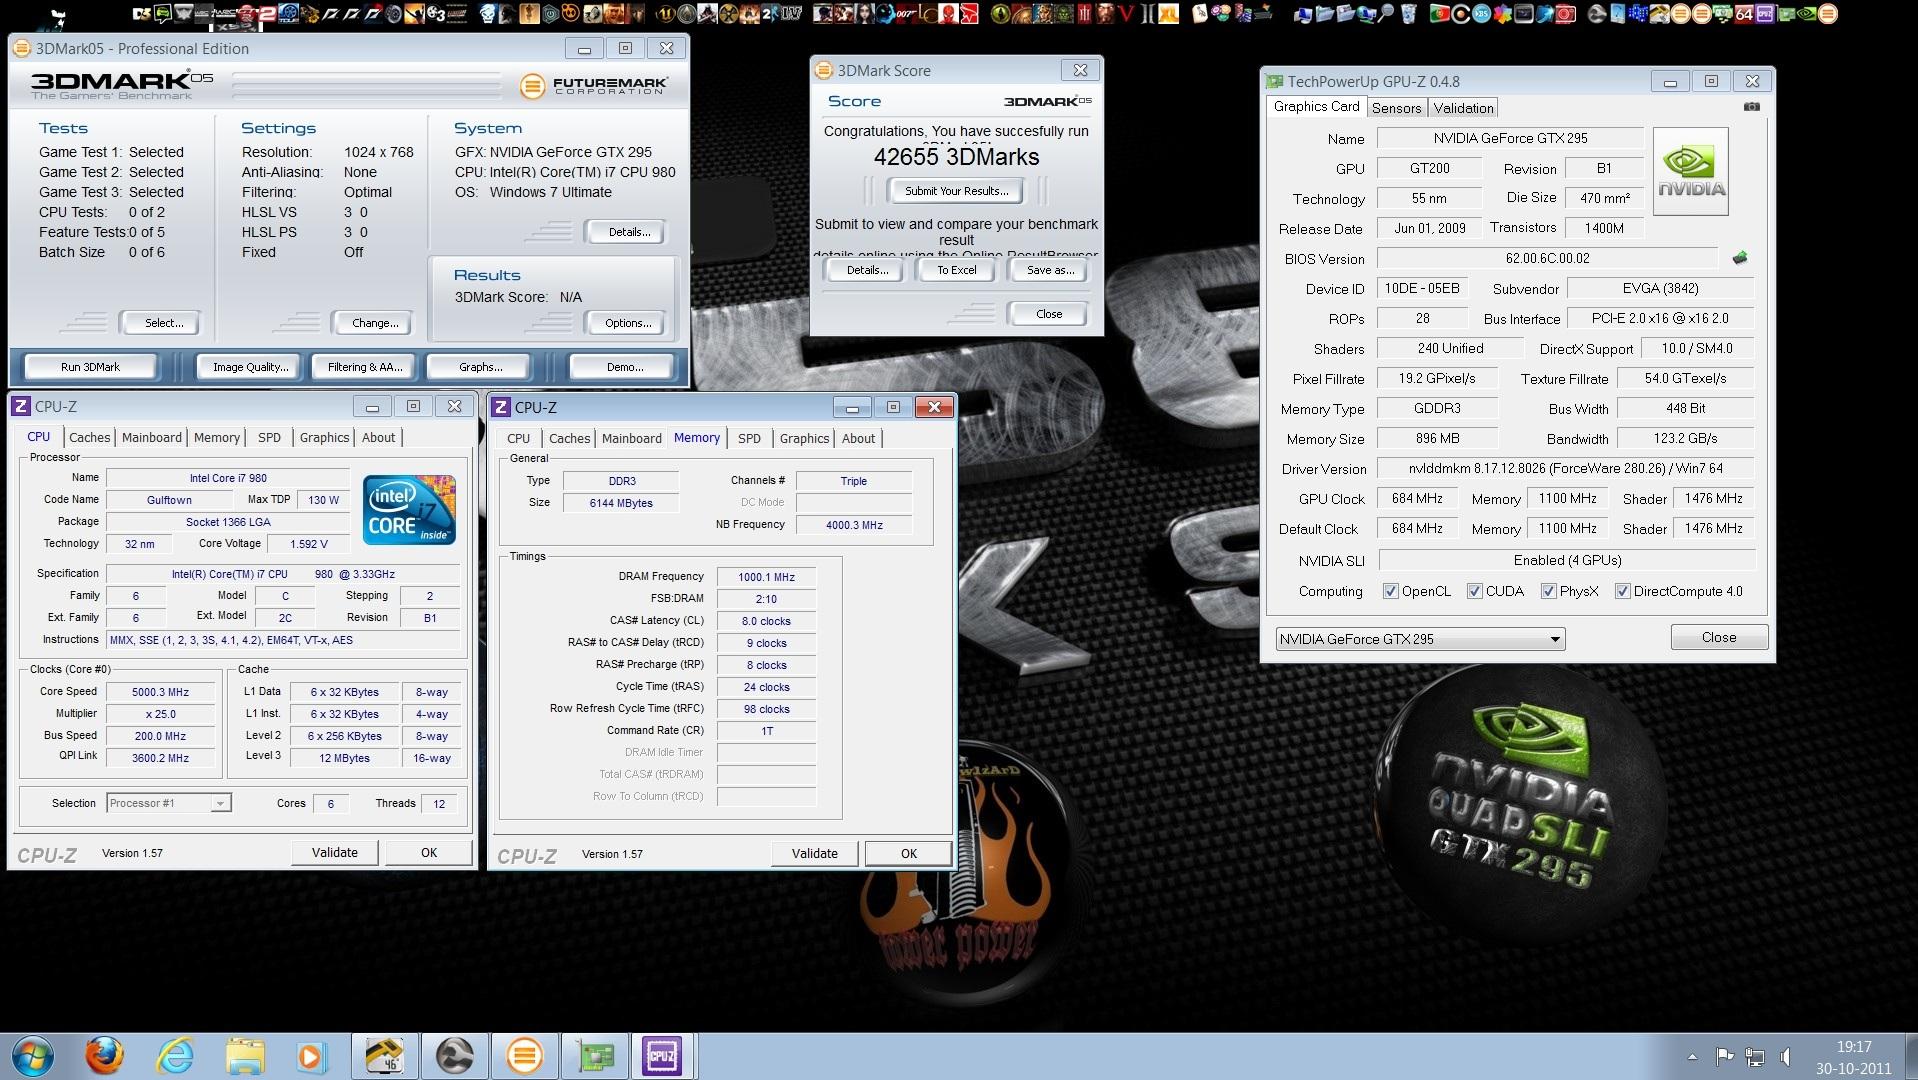
Task: Click the Action Center flag tray icon
Action: point(1724,1056)
